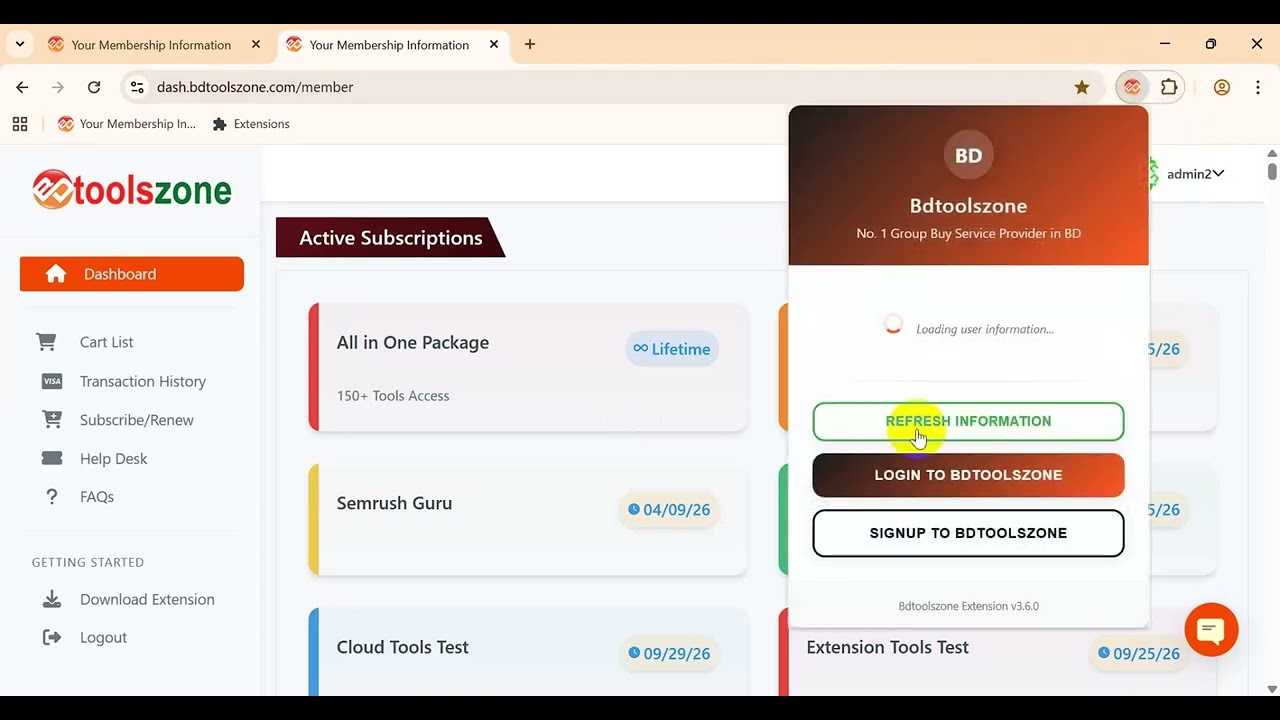Open Subscribe/Renew page
The image size is (1280, 720).
pos(137,420)
